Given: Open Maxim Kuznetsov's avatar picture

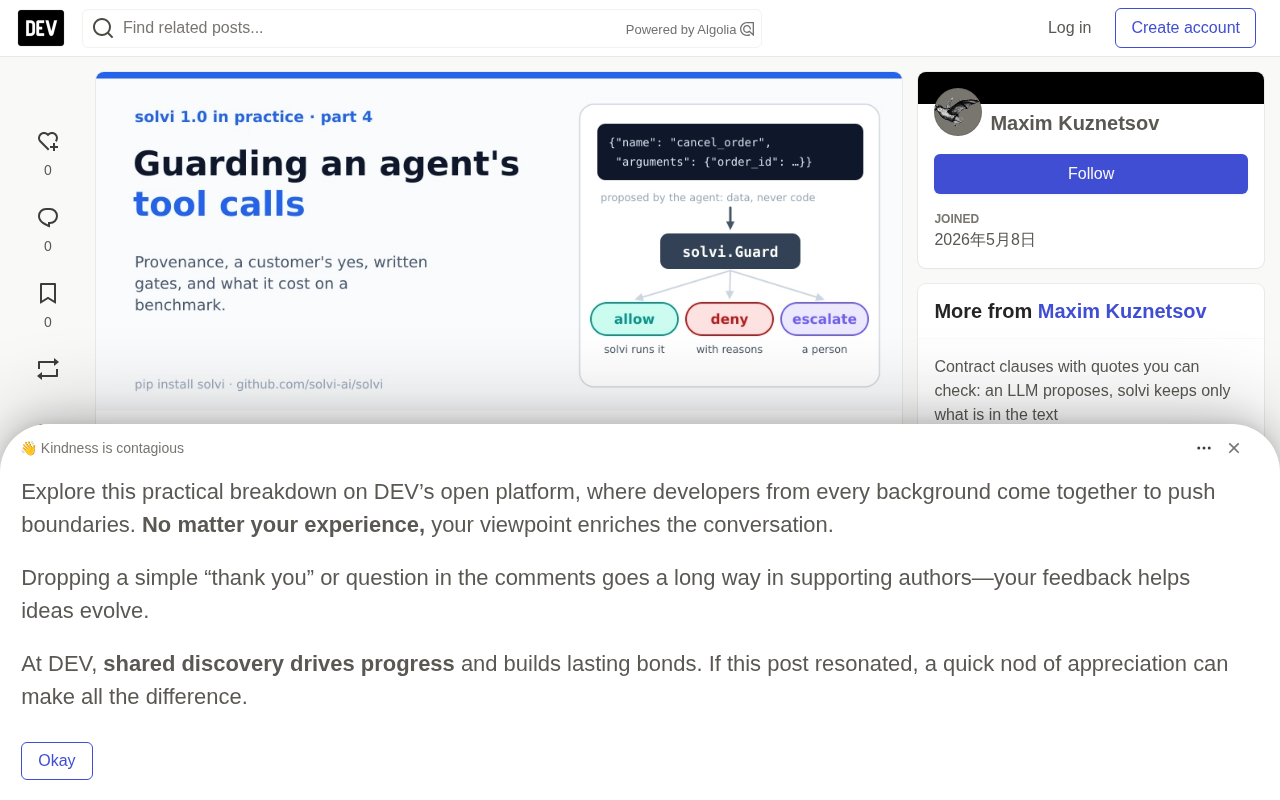Looking at the screenshot, I should pyautogui.click(x=958, y=112).
